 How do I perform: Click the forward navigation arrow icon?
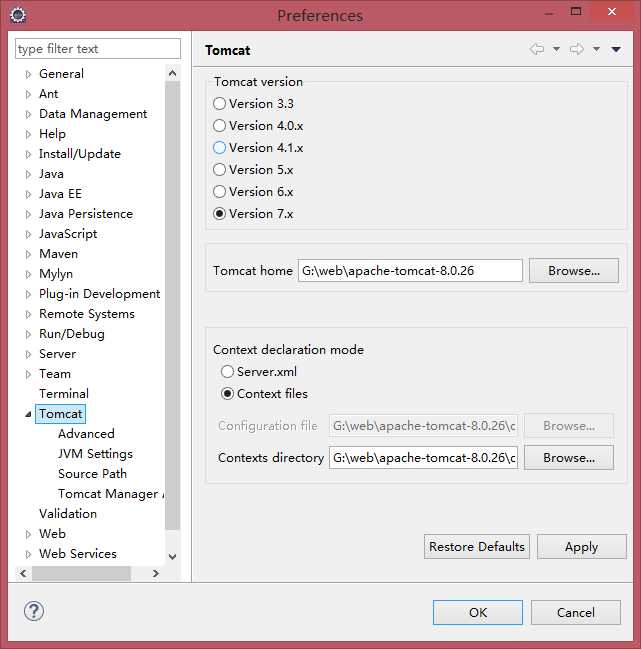point(576,49)
